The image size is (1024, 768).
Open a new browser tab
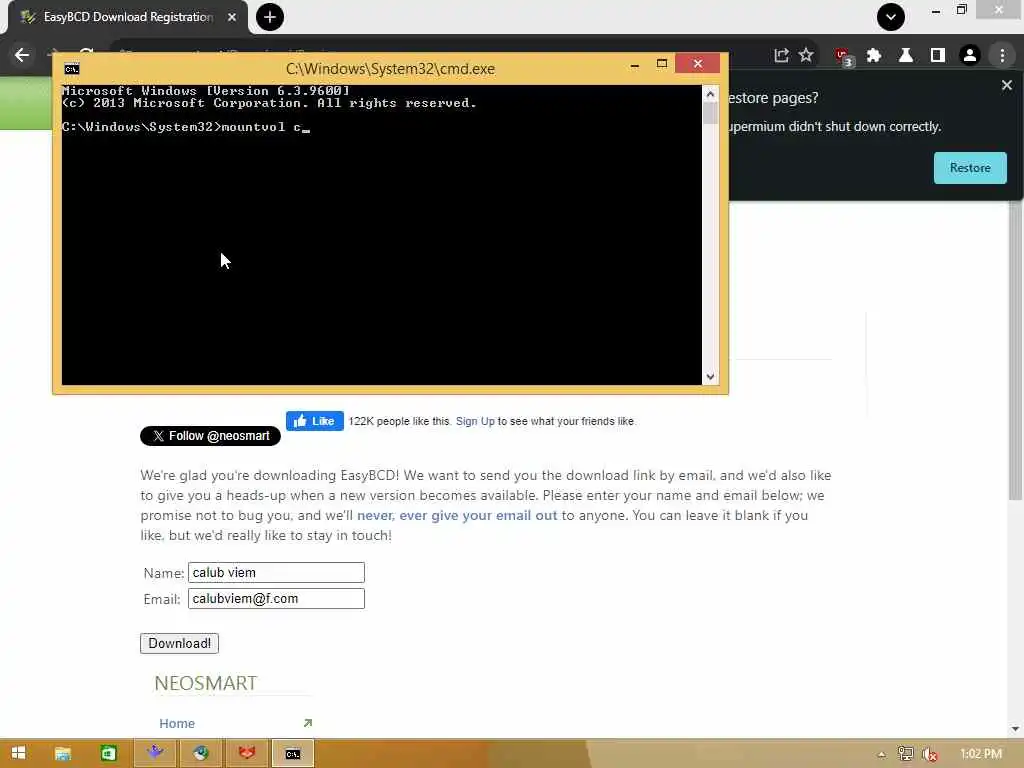click(270, 17)
